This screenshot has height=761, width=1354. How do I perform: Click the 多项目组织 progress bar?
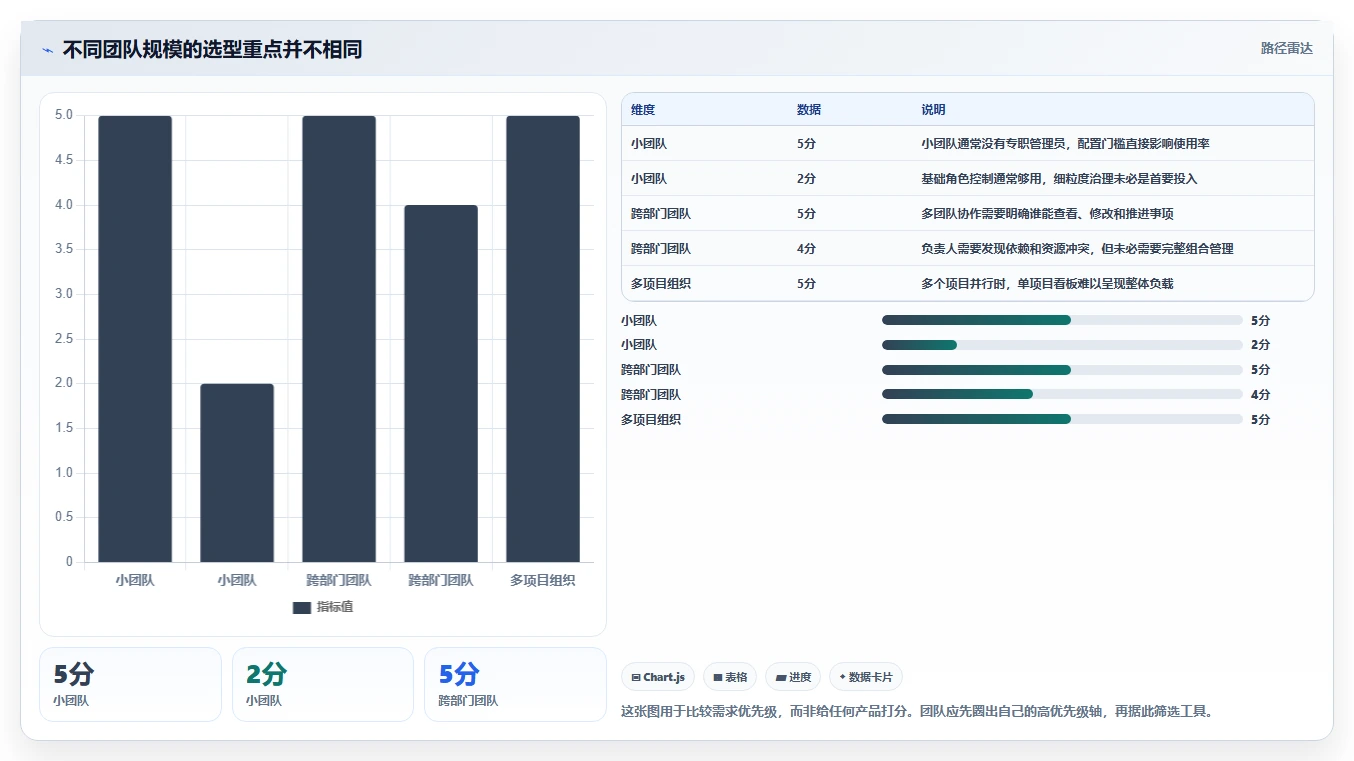pyautogui.click(x=1062, y=420)
